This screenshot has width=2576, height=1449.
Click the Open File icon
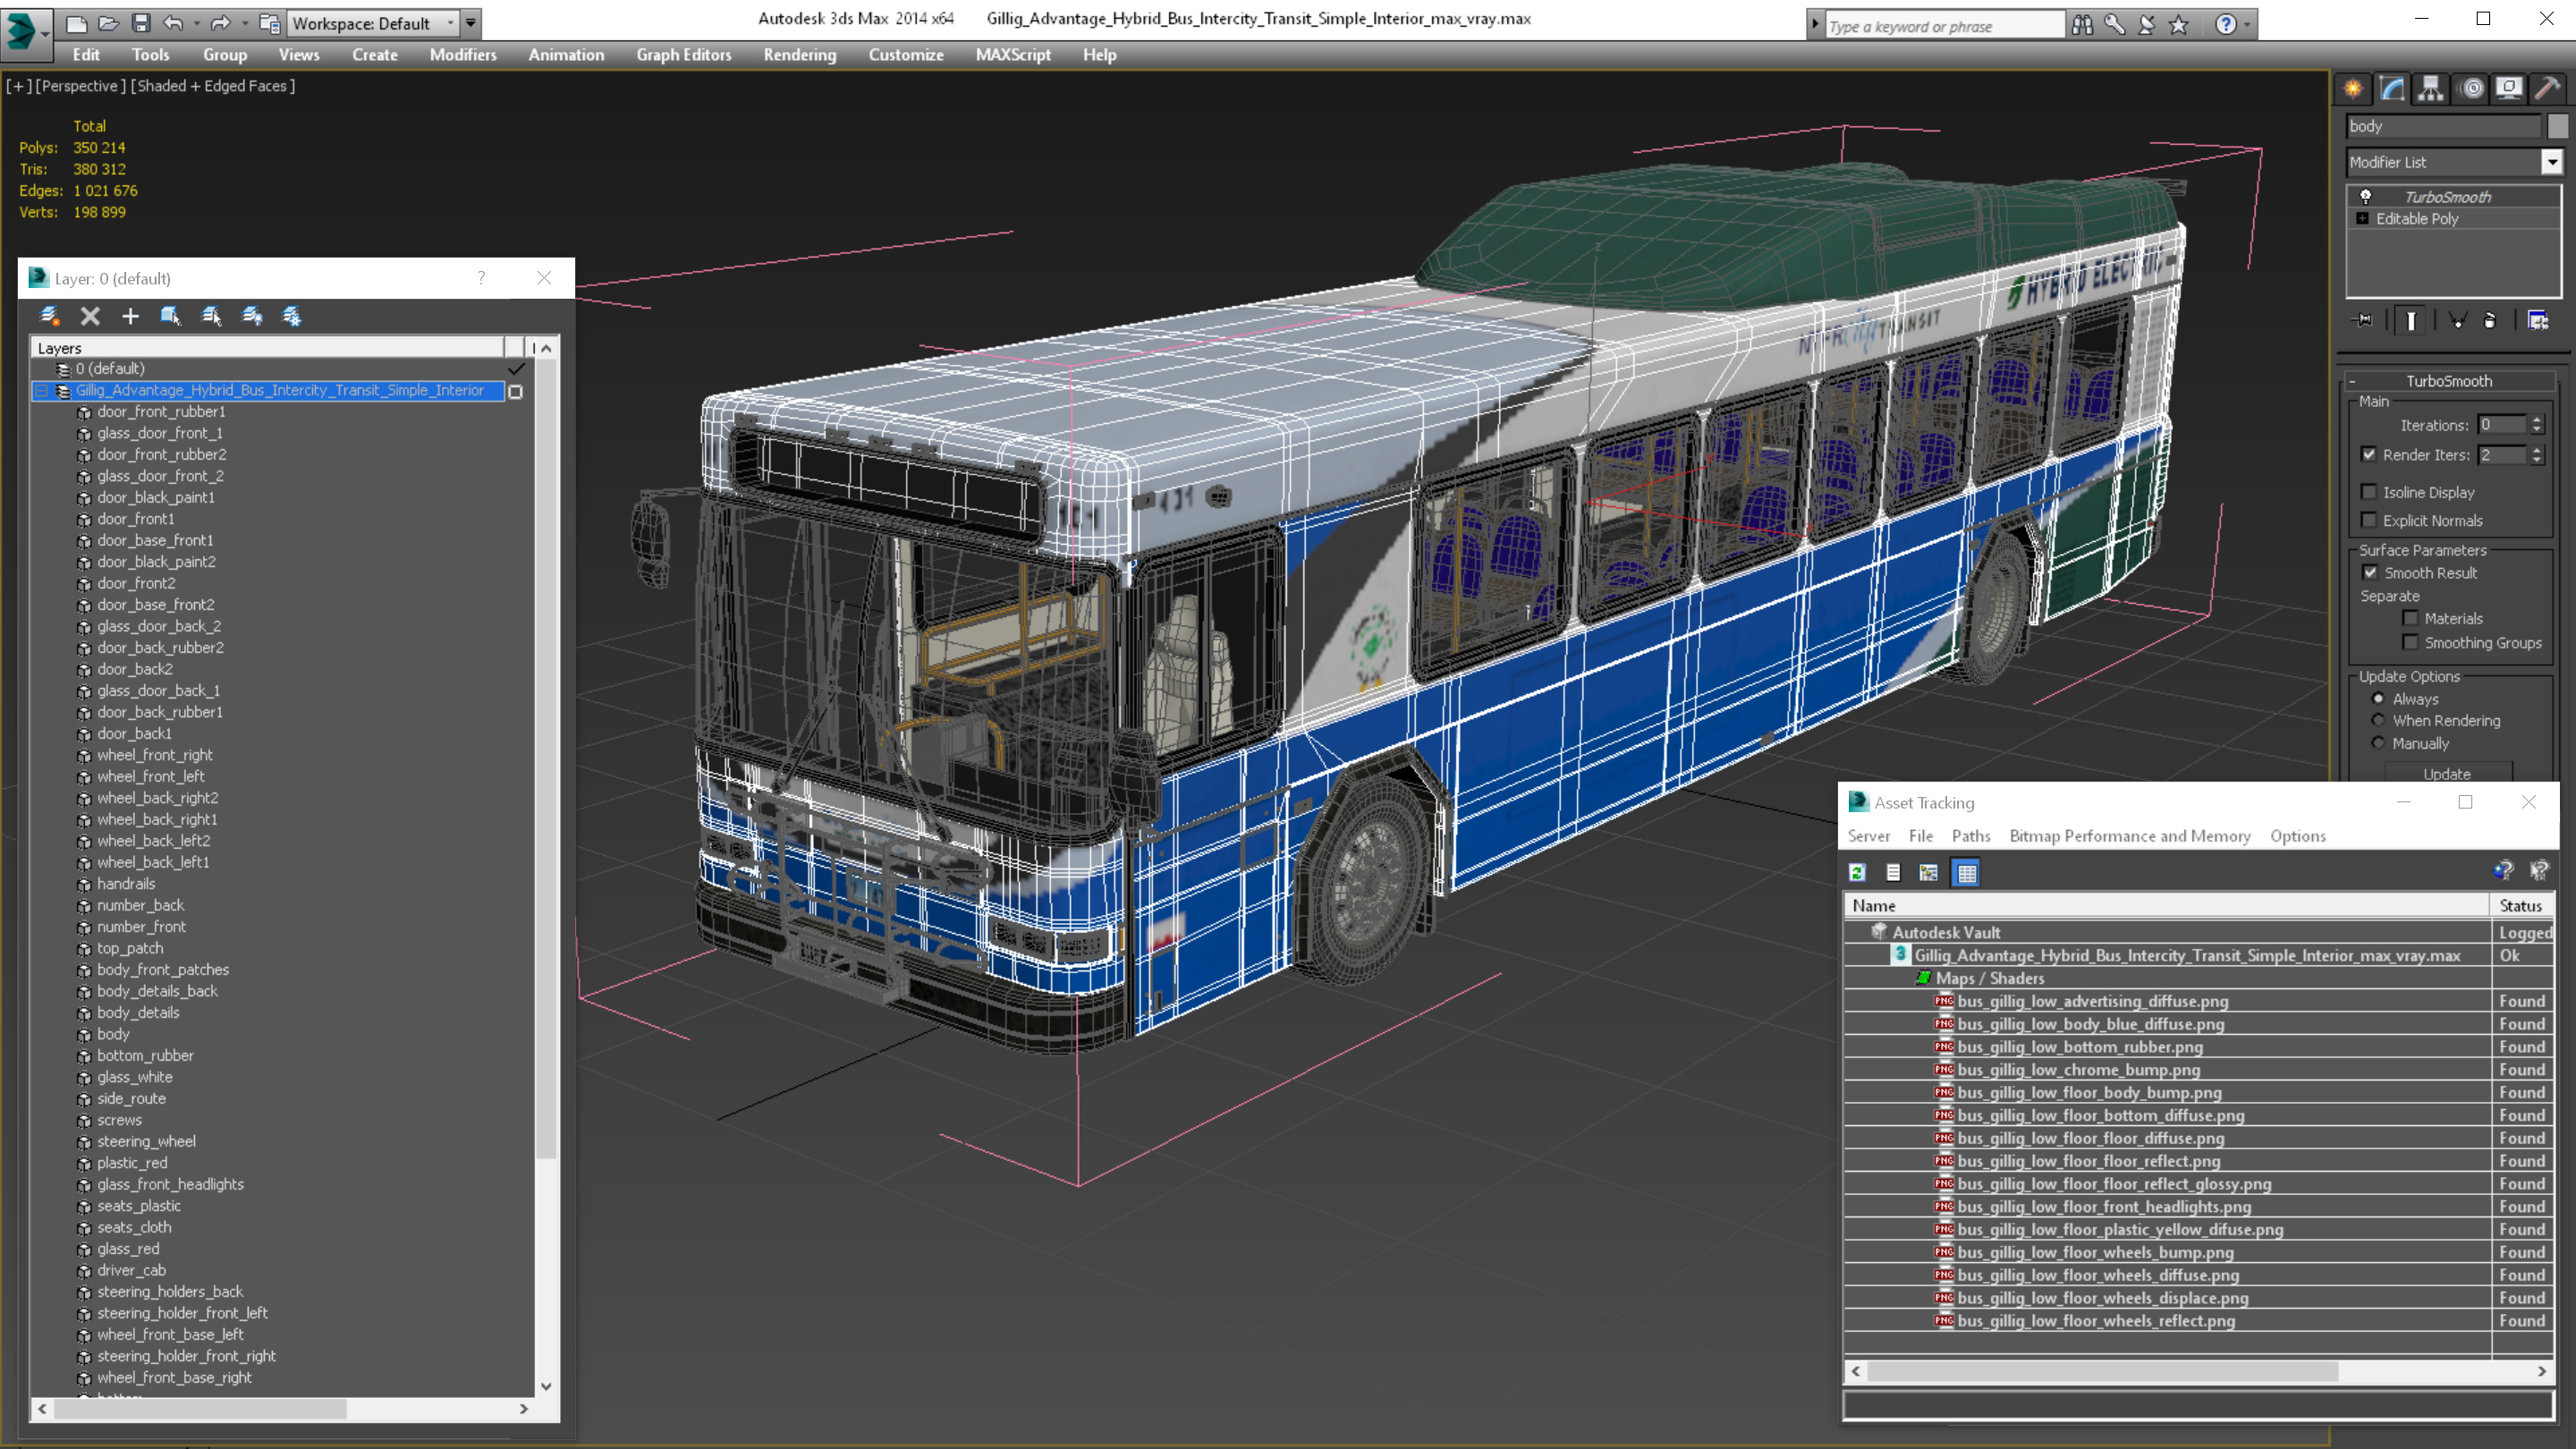click(108, 23)
